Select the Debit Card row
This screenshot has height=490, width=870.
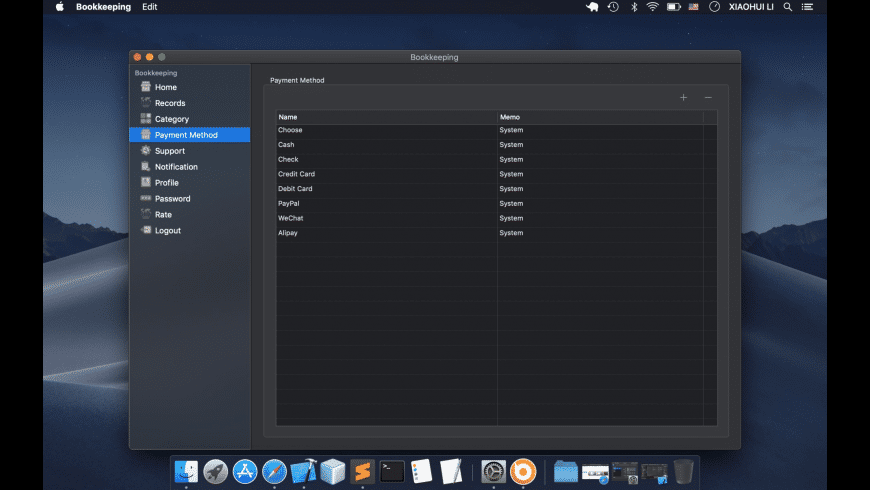point(497,189)
